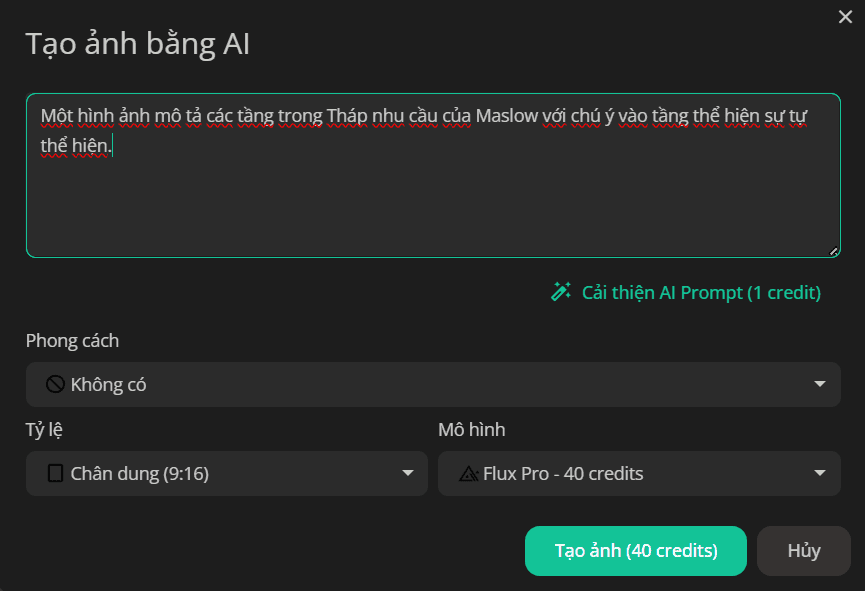Viewport: 865px width, 591px height.
Task: Click the arrow of the Không có dropdown
Action: (x=820, y=384)
